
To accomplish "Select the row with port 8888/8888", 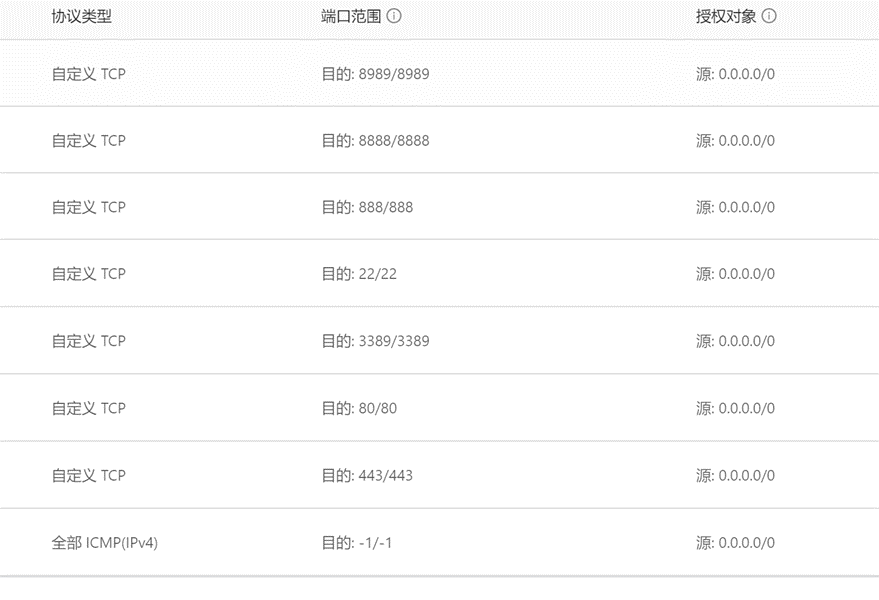I will point(440,140).
